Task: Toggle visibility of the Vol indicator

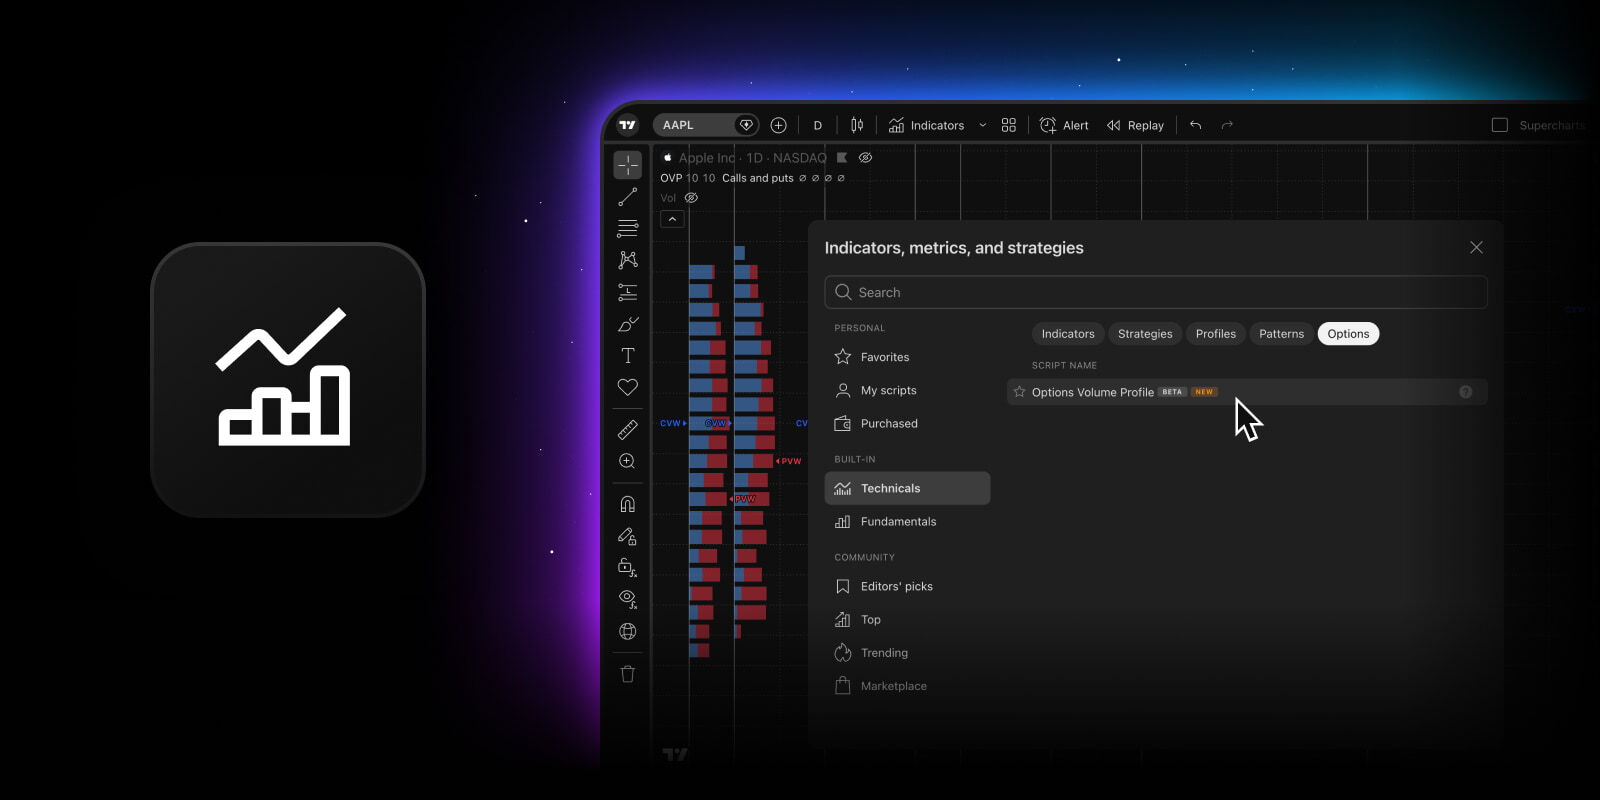Action: 691,198
